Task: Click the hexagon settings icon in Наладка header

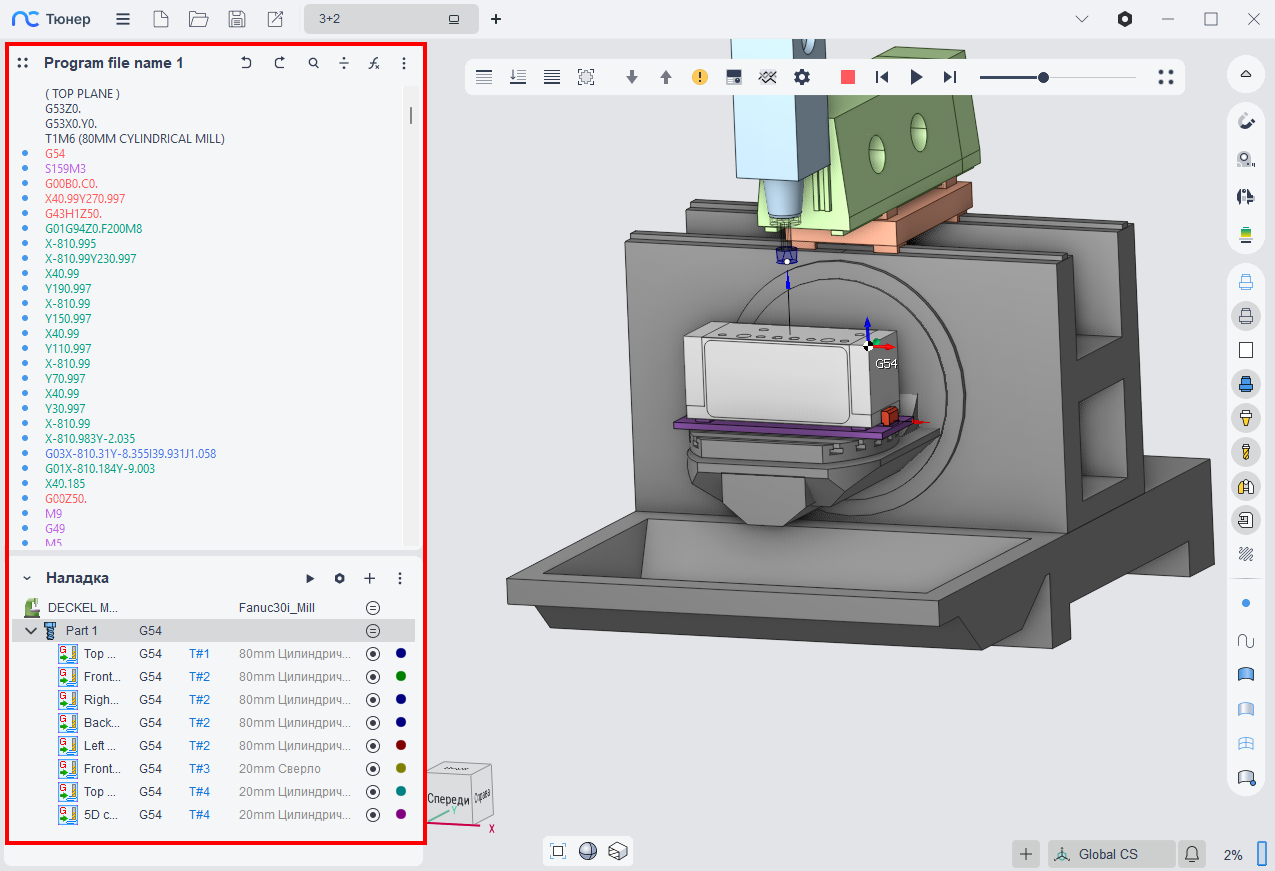Action: (x=340, y=578)
